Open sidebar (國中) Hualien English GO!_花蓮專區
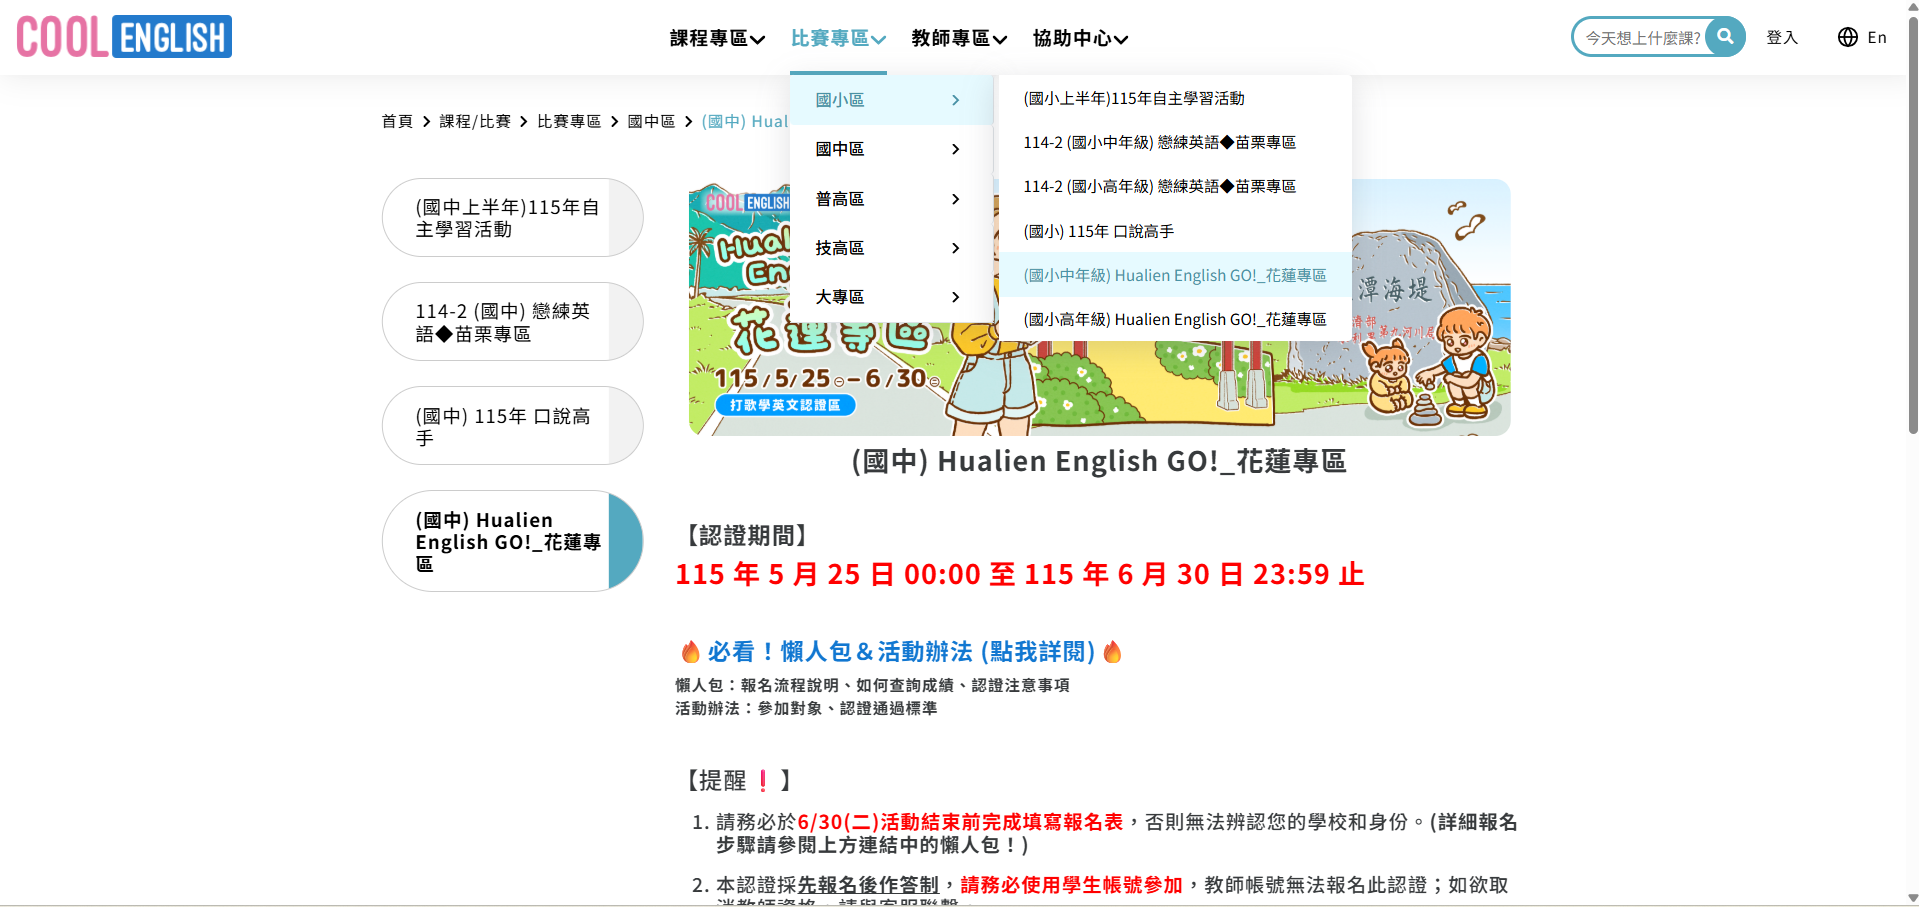Viewport: 1919px width, 907px height. [x=512, y=541]
